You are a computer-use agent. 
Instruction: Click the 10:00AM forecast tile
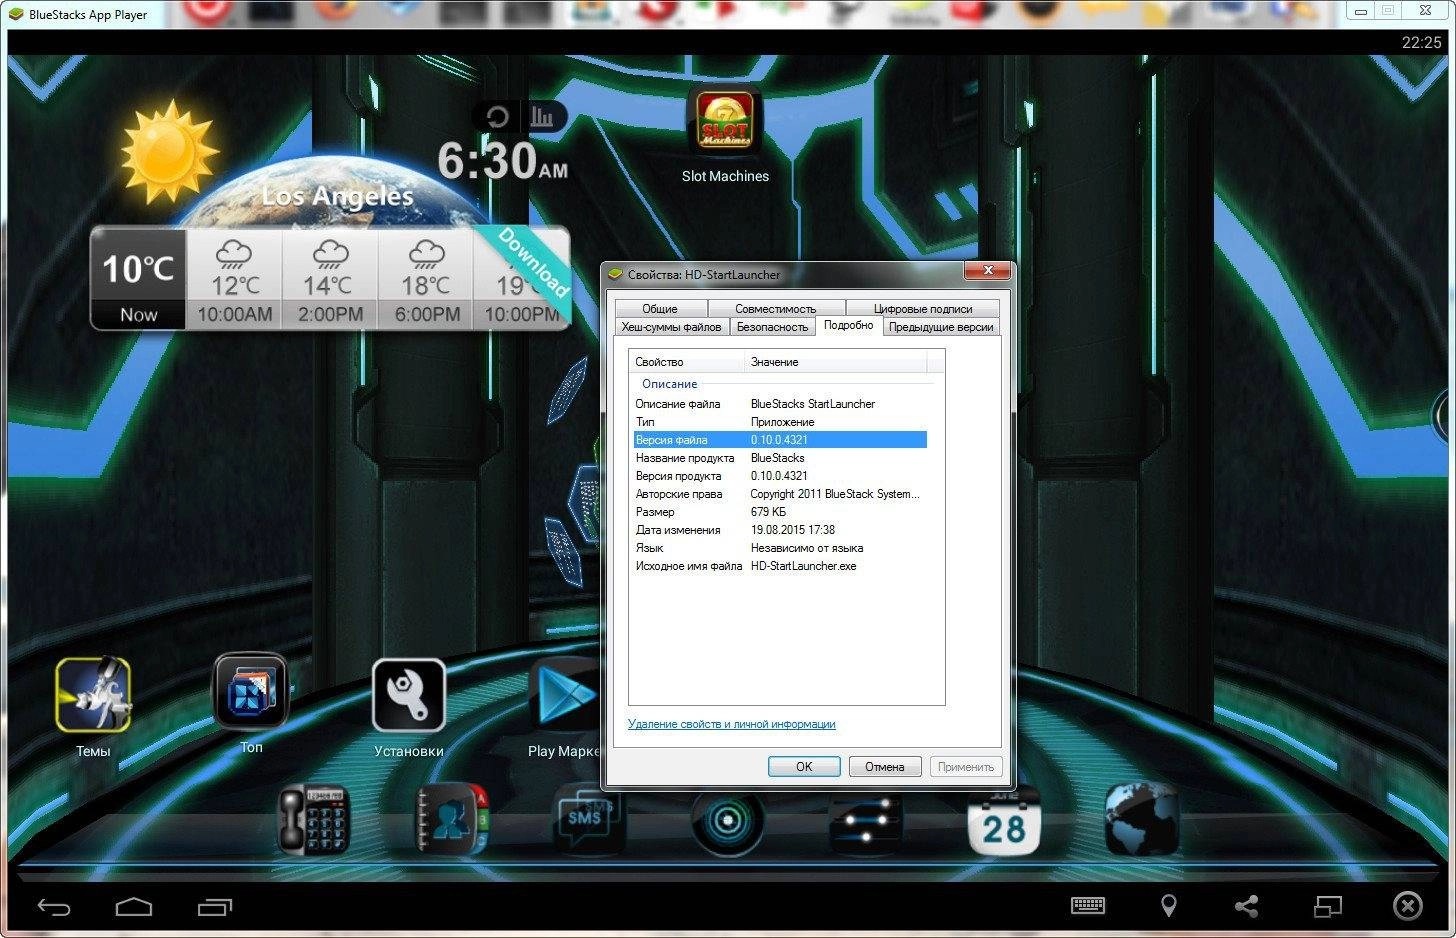click(x=234, y=279)
